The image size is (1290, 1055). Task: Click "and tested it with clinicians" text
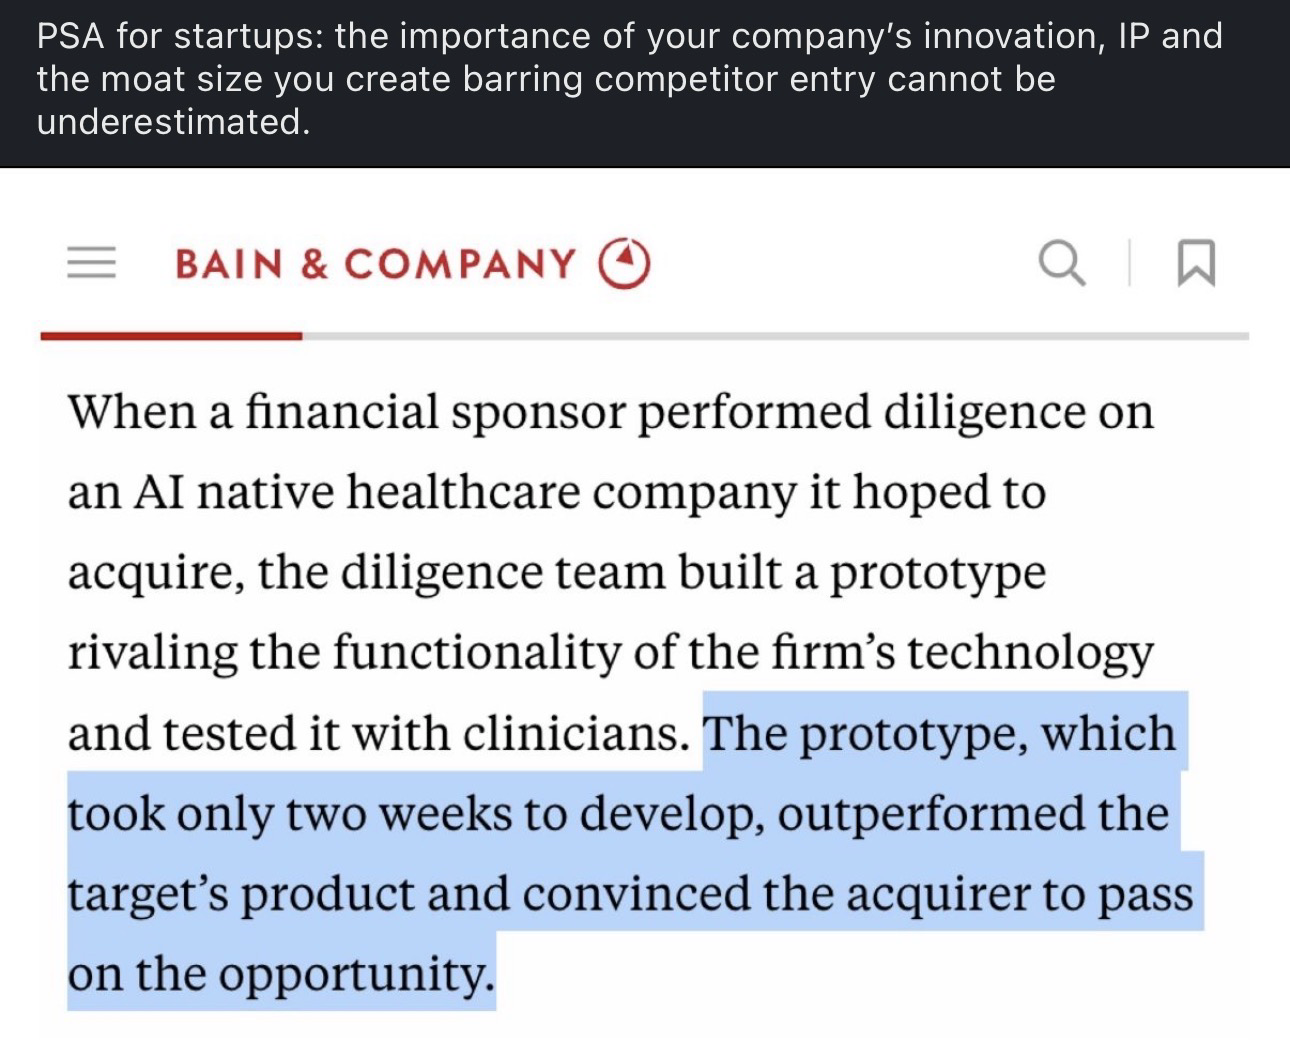378,734
